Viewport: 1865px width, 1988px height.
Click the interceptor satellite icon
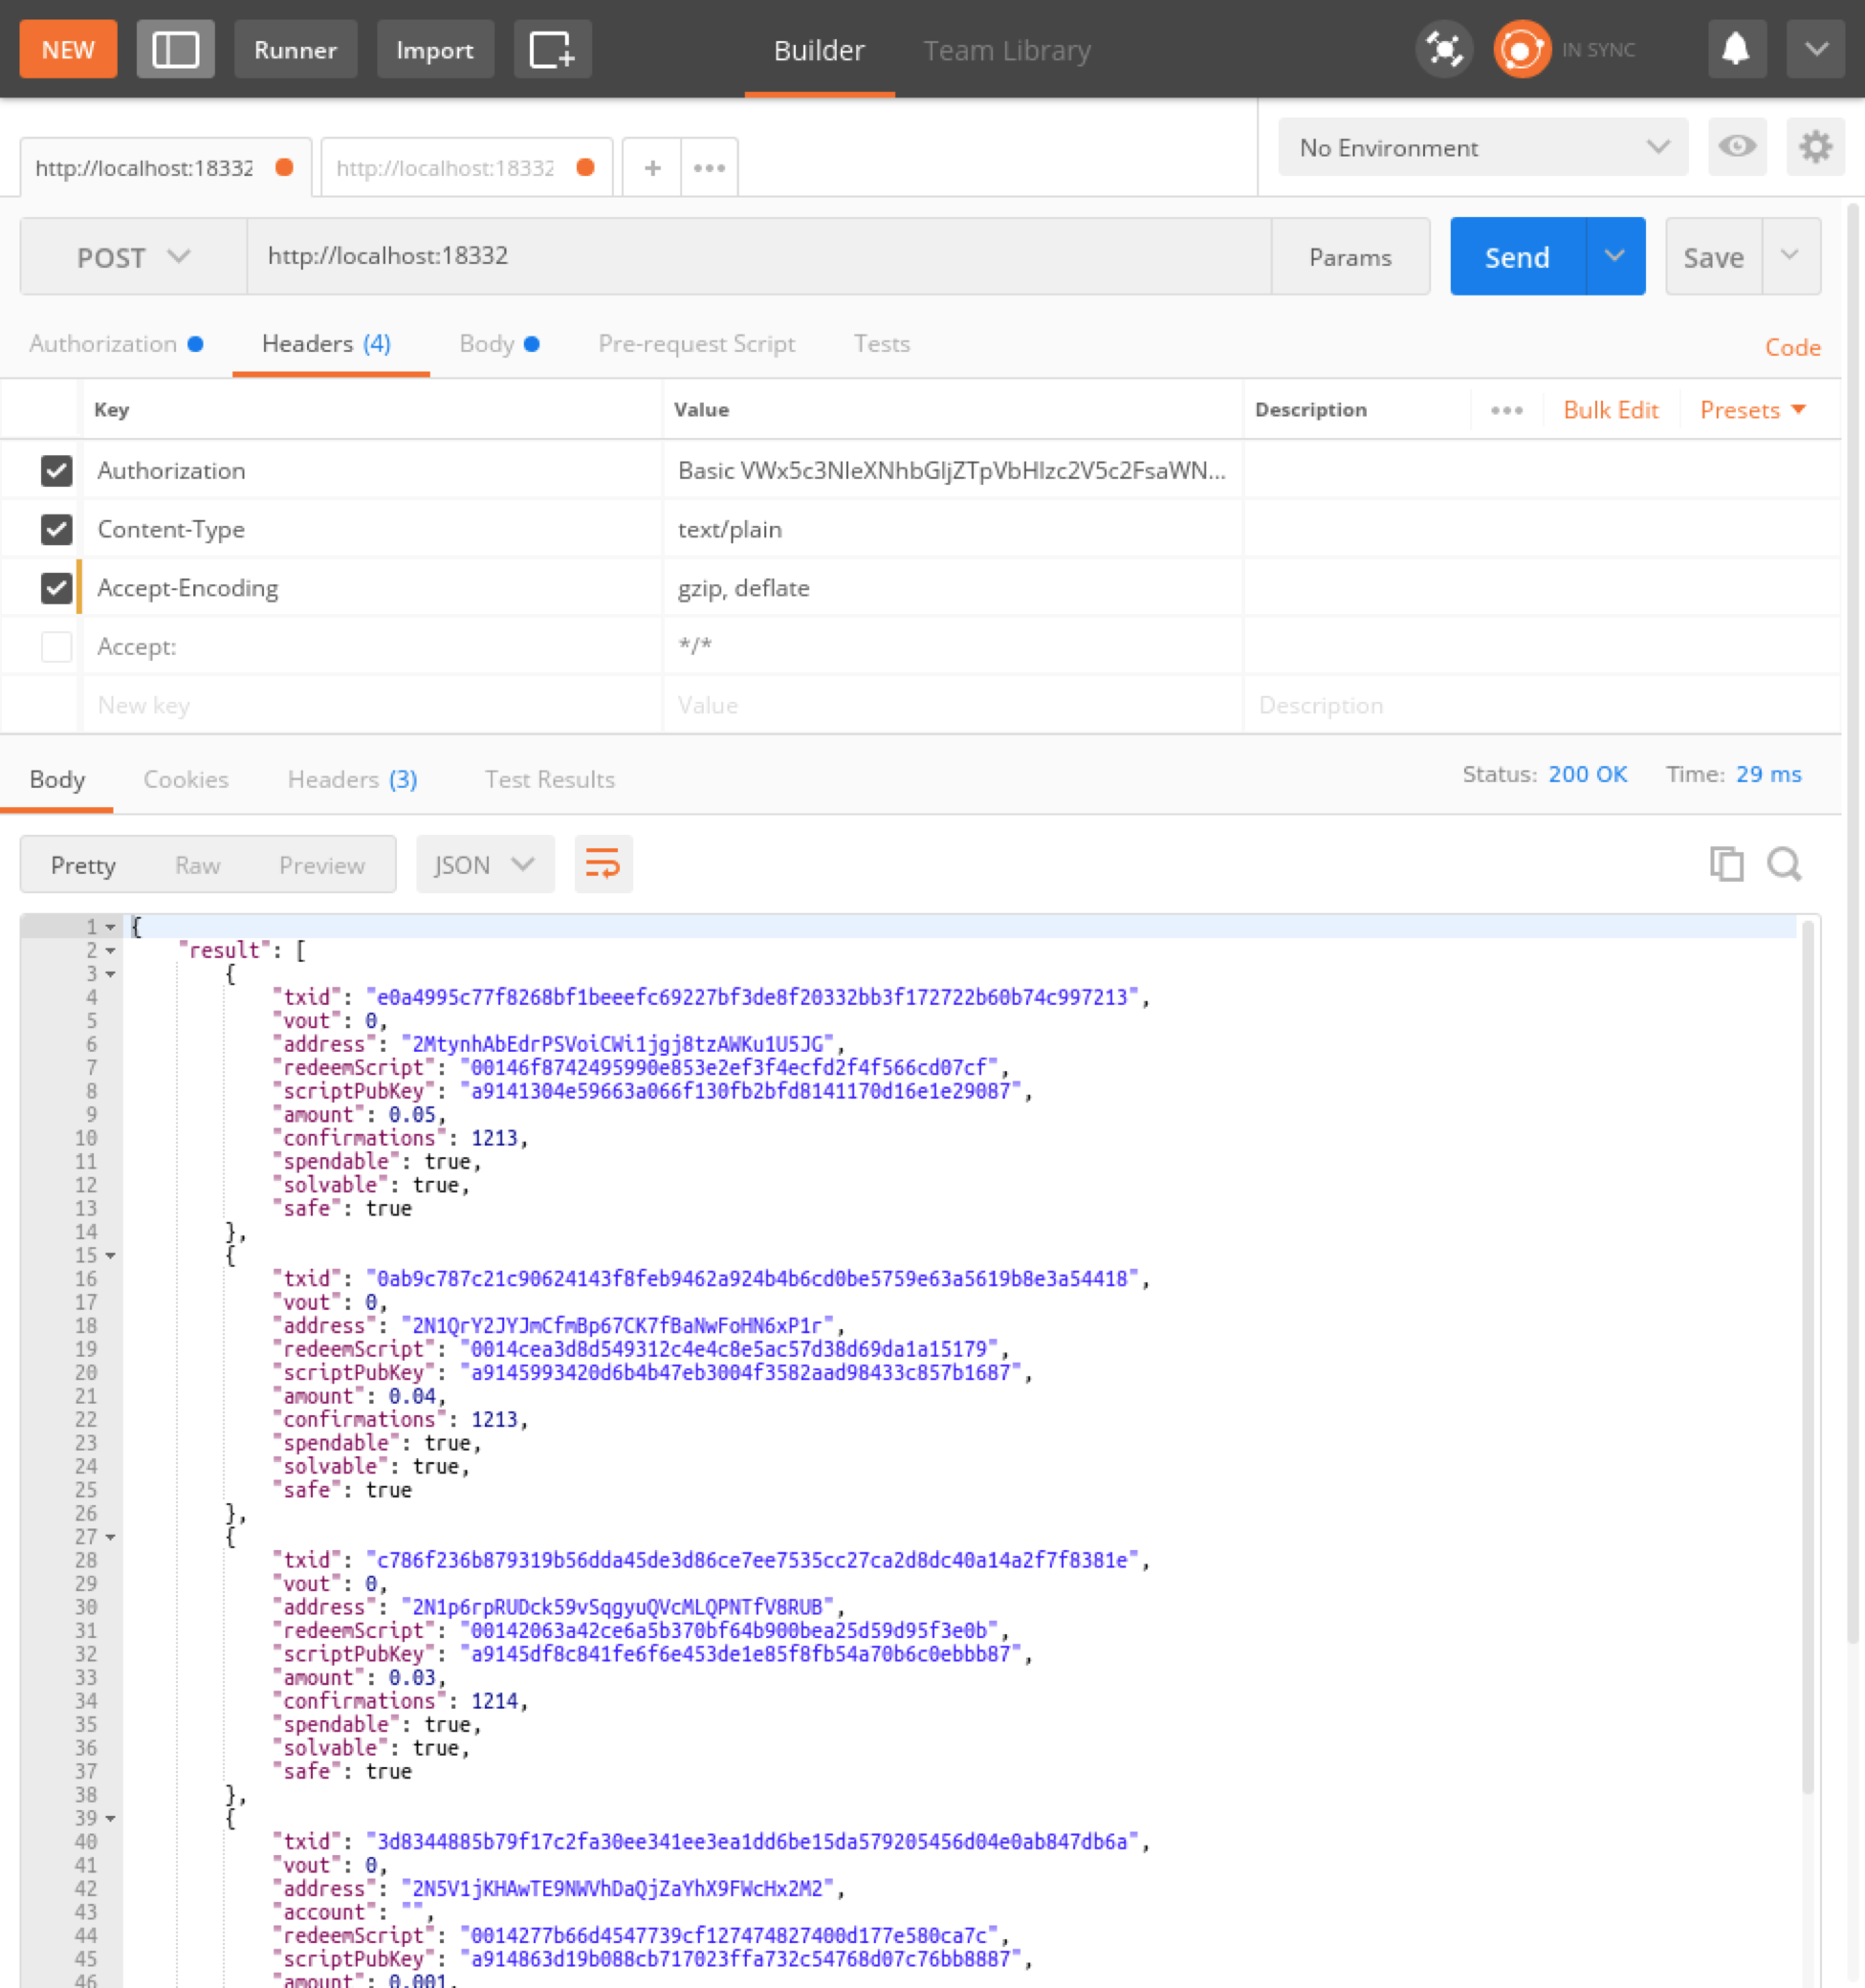(1444, 49)
